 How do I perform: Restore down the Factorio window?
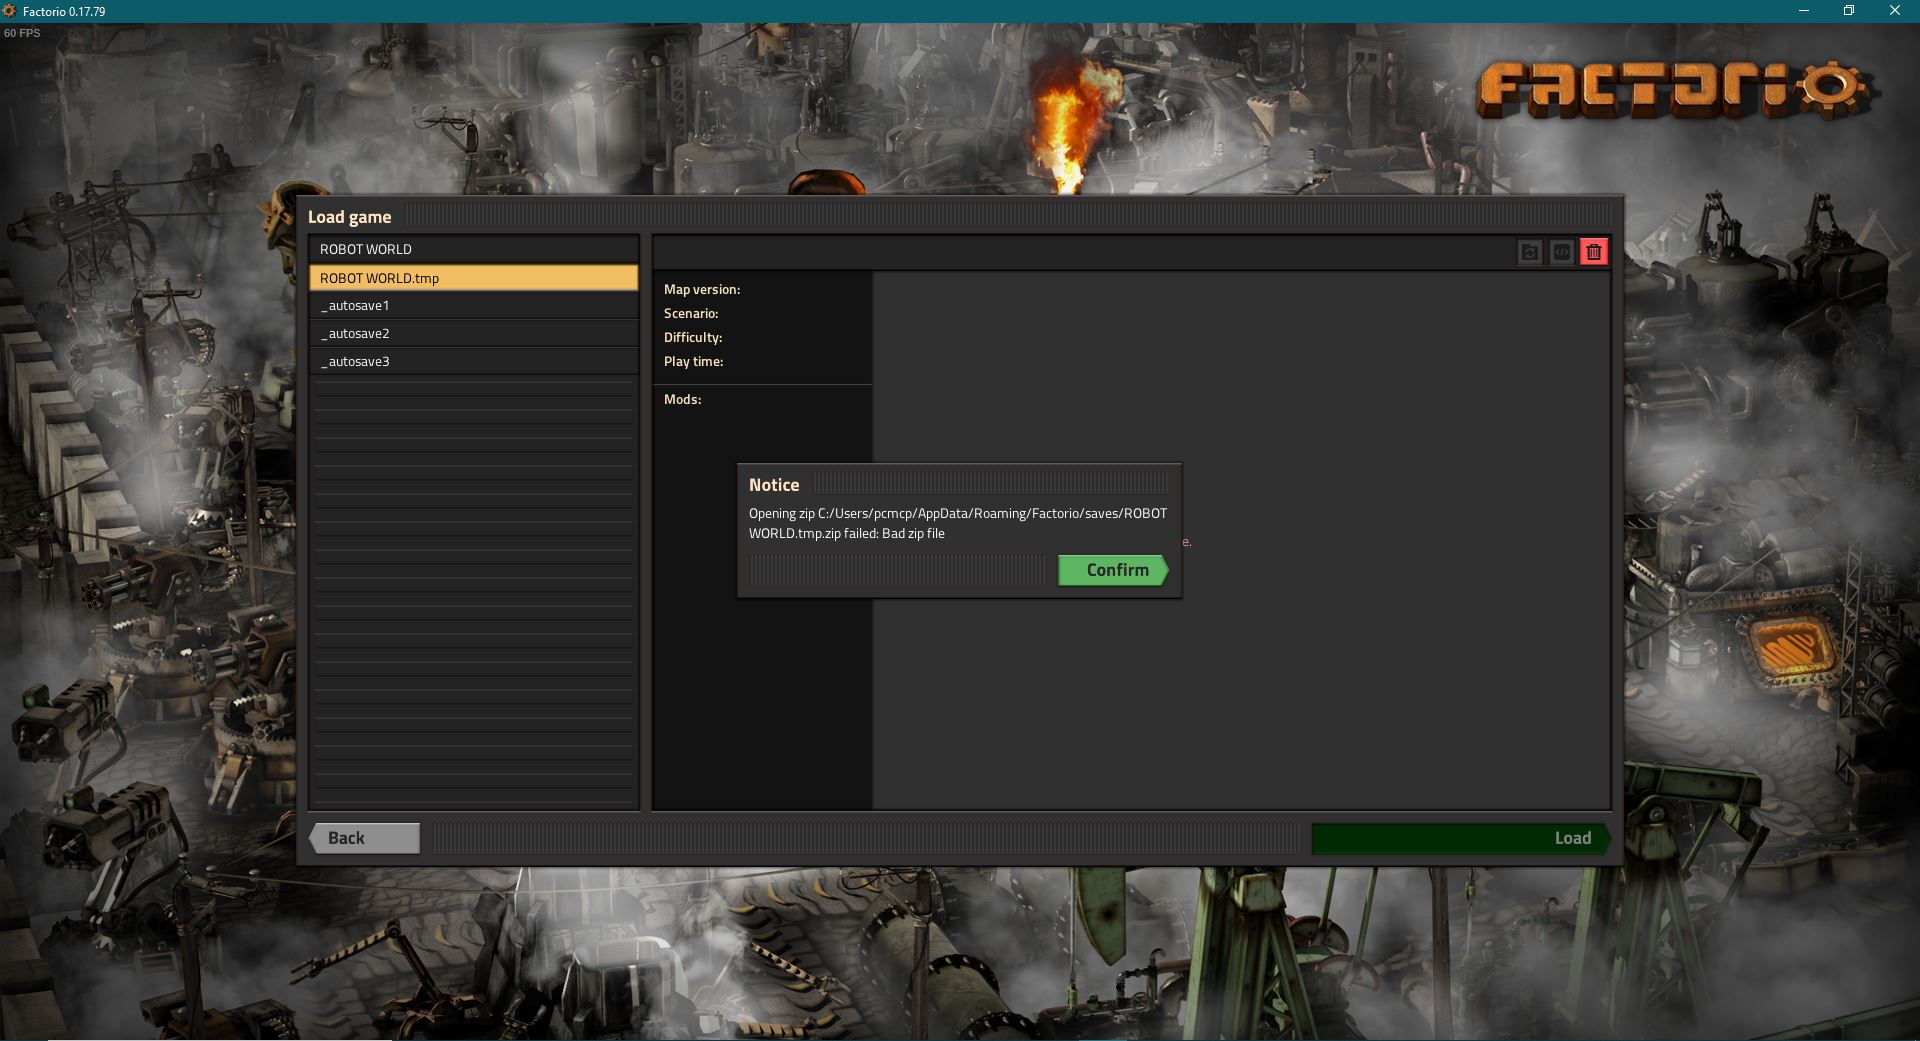tap(1849, 11)
